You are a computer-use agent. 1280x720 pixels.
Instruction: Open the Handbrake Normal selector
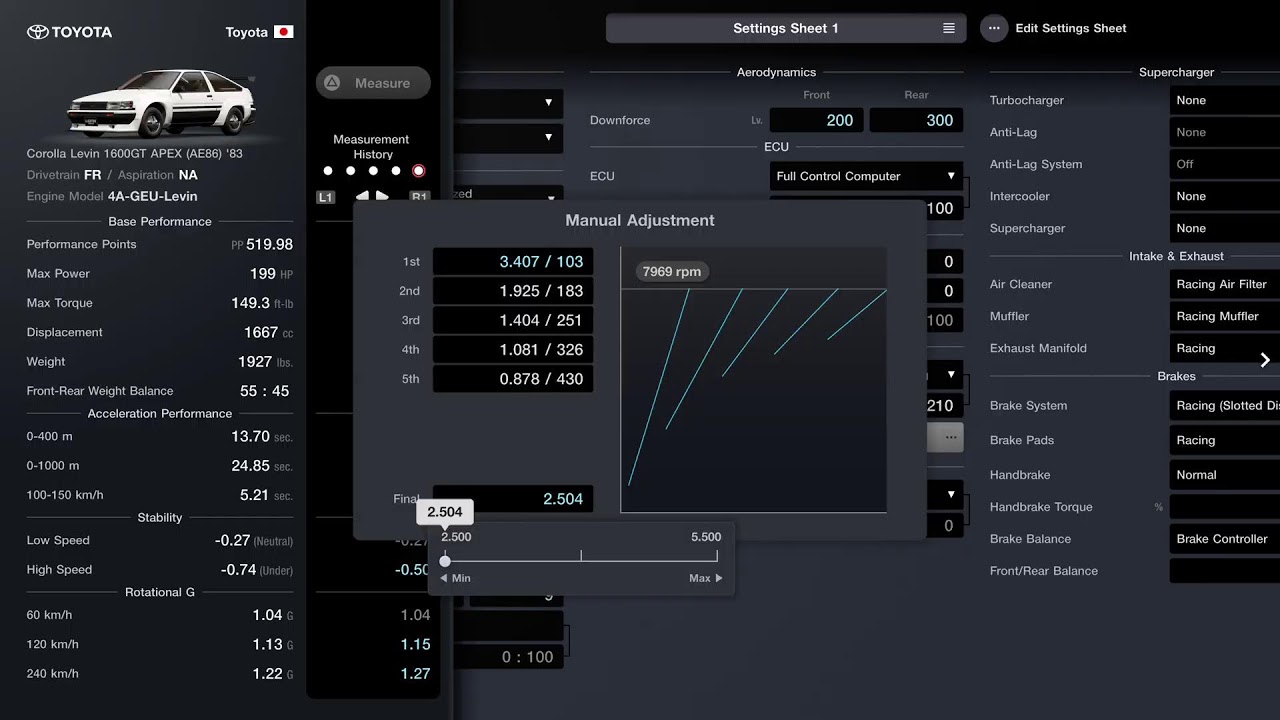click(1225, 475)
